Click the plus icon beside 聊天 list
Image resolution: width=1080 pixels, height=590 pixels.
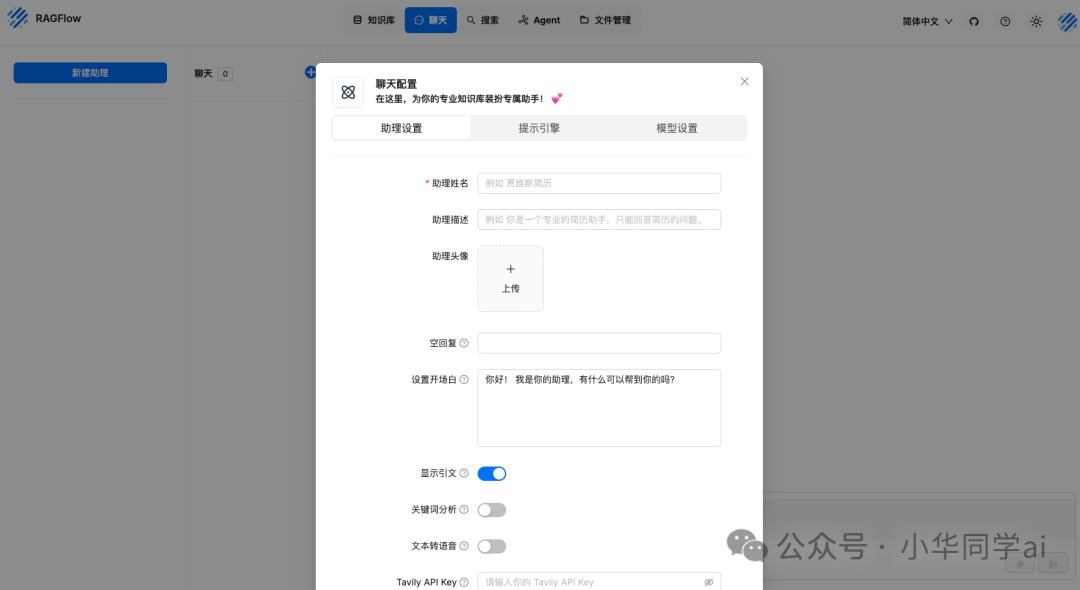(311, 72)
